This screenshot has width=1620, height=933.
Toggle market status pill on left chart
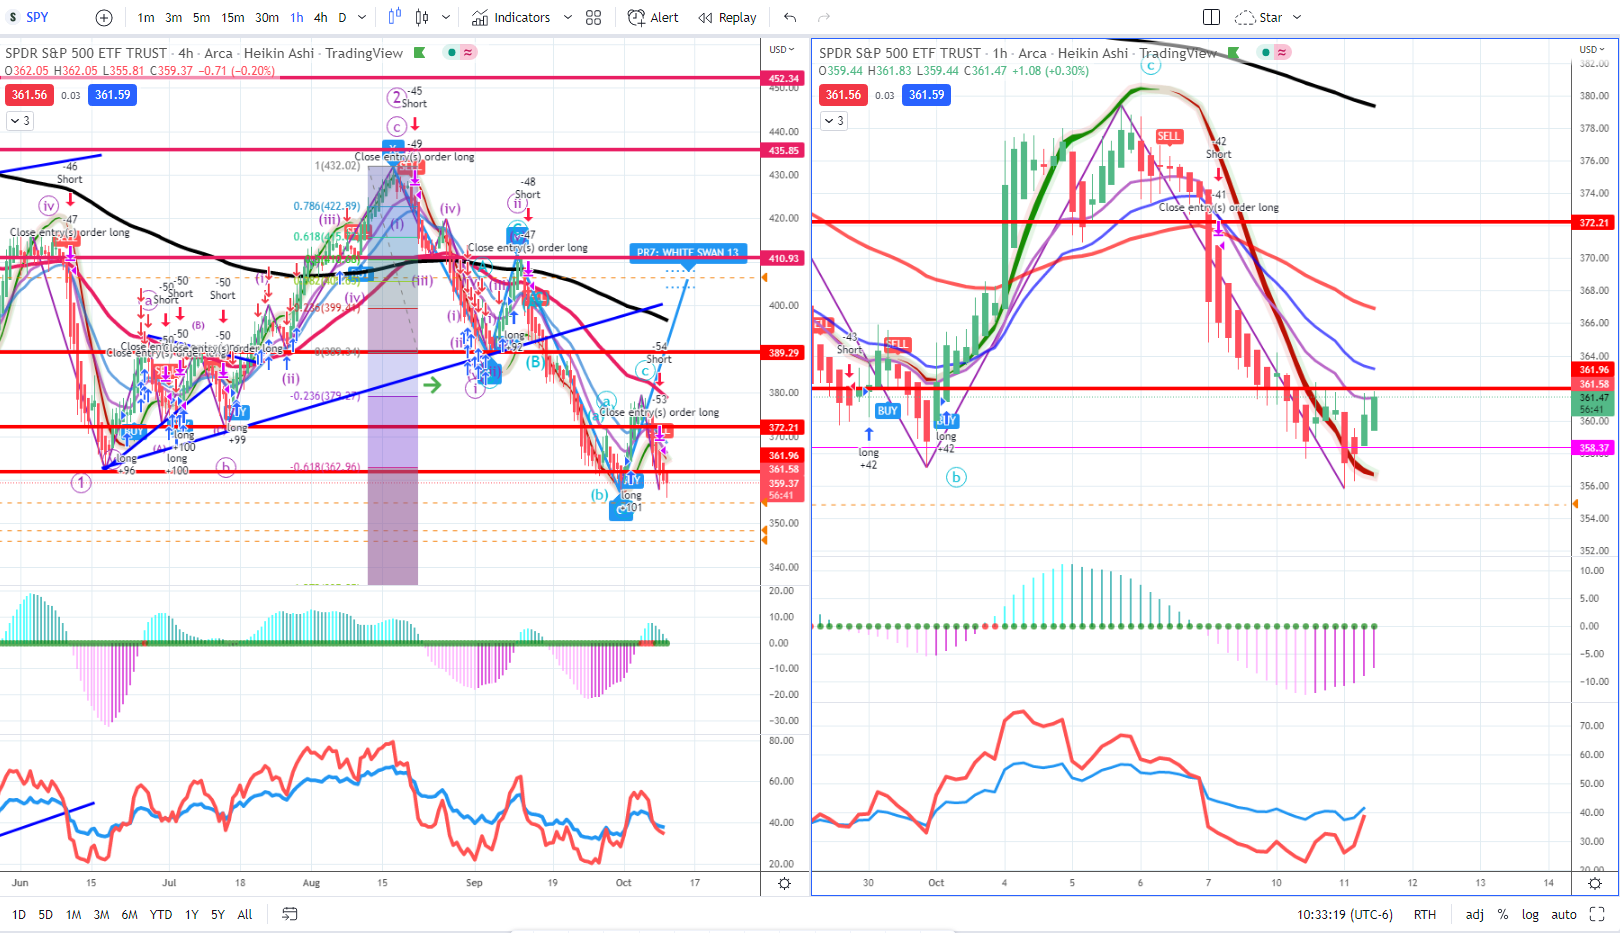click(461, 53)
